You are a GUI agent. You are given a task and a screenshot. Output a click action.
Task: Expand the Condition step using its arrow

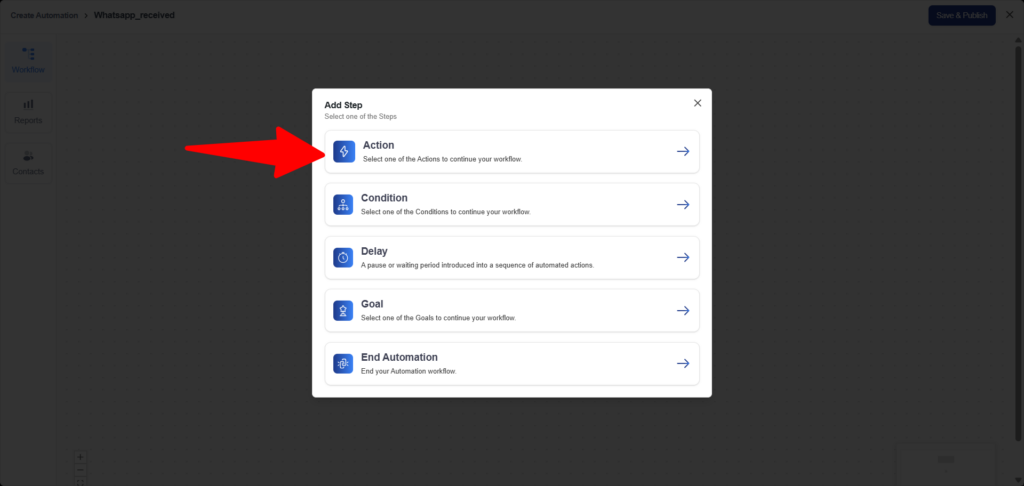coord(683,205)
